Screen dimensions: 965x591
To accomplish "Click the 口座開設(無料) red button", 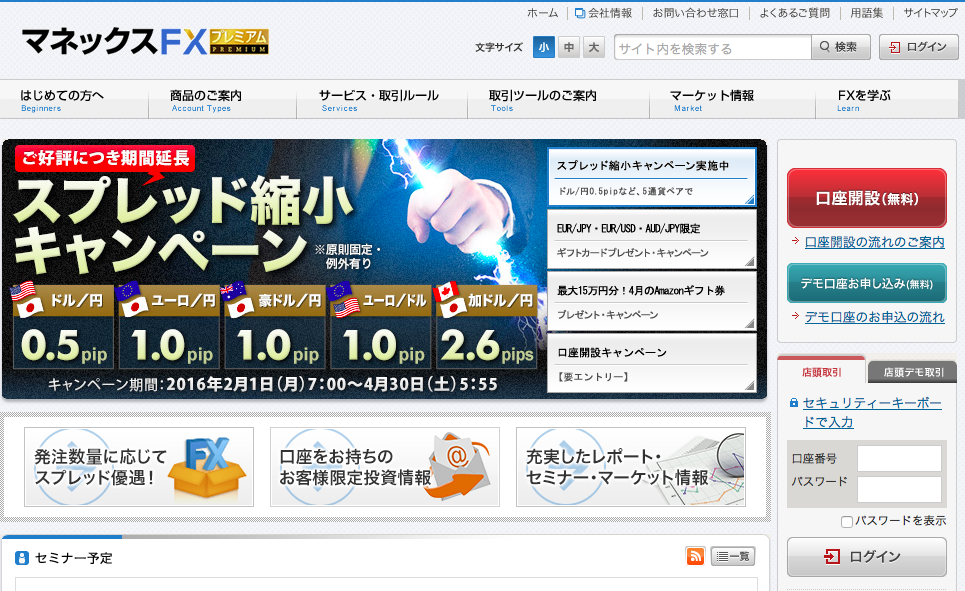I will pyautogui.click(x=867, y=198).
